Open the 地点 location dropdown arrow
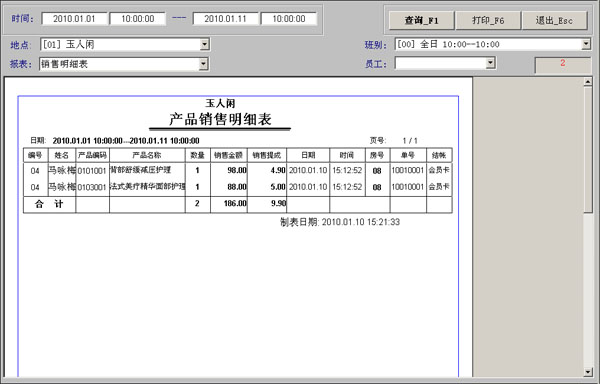600x384 pixels. tap(204, 44)
